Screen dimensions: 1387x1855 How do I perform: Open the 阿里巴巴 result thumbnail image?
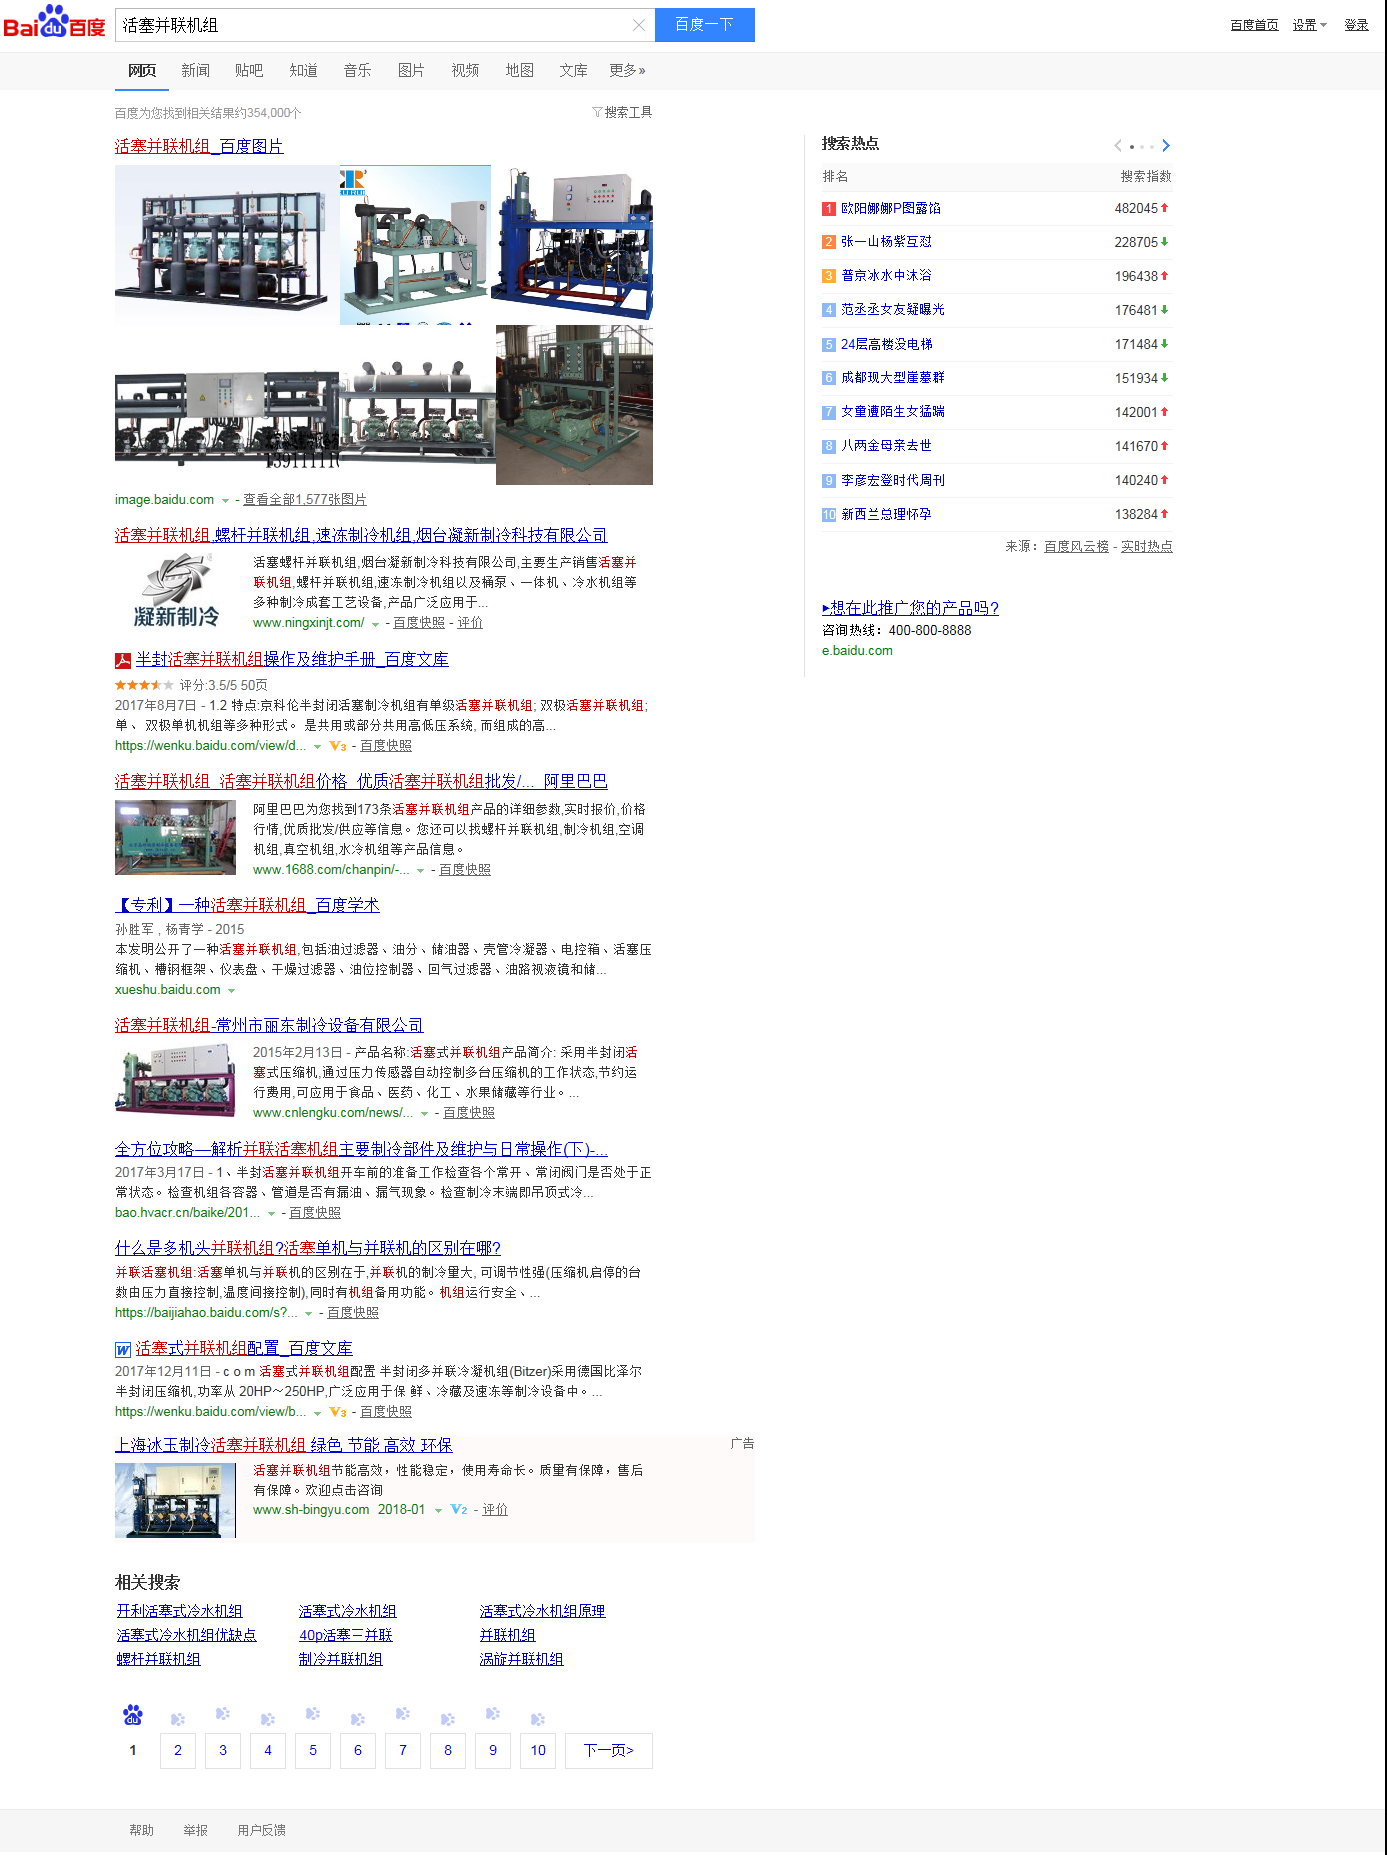click(x=175, y=837)
